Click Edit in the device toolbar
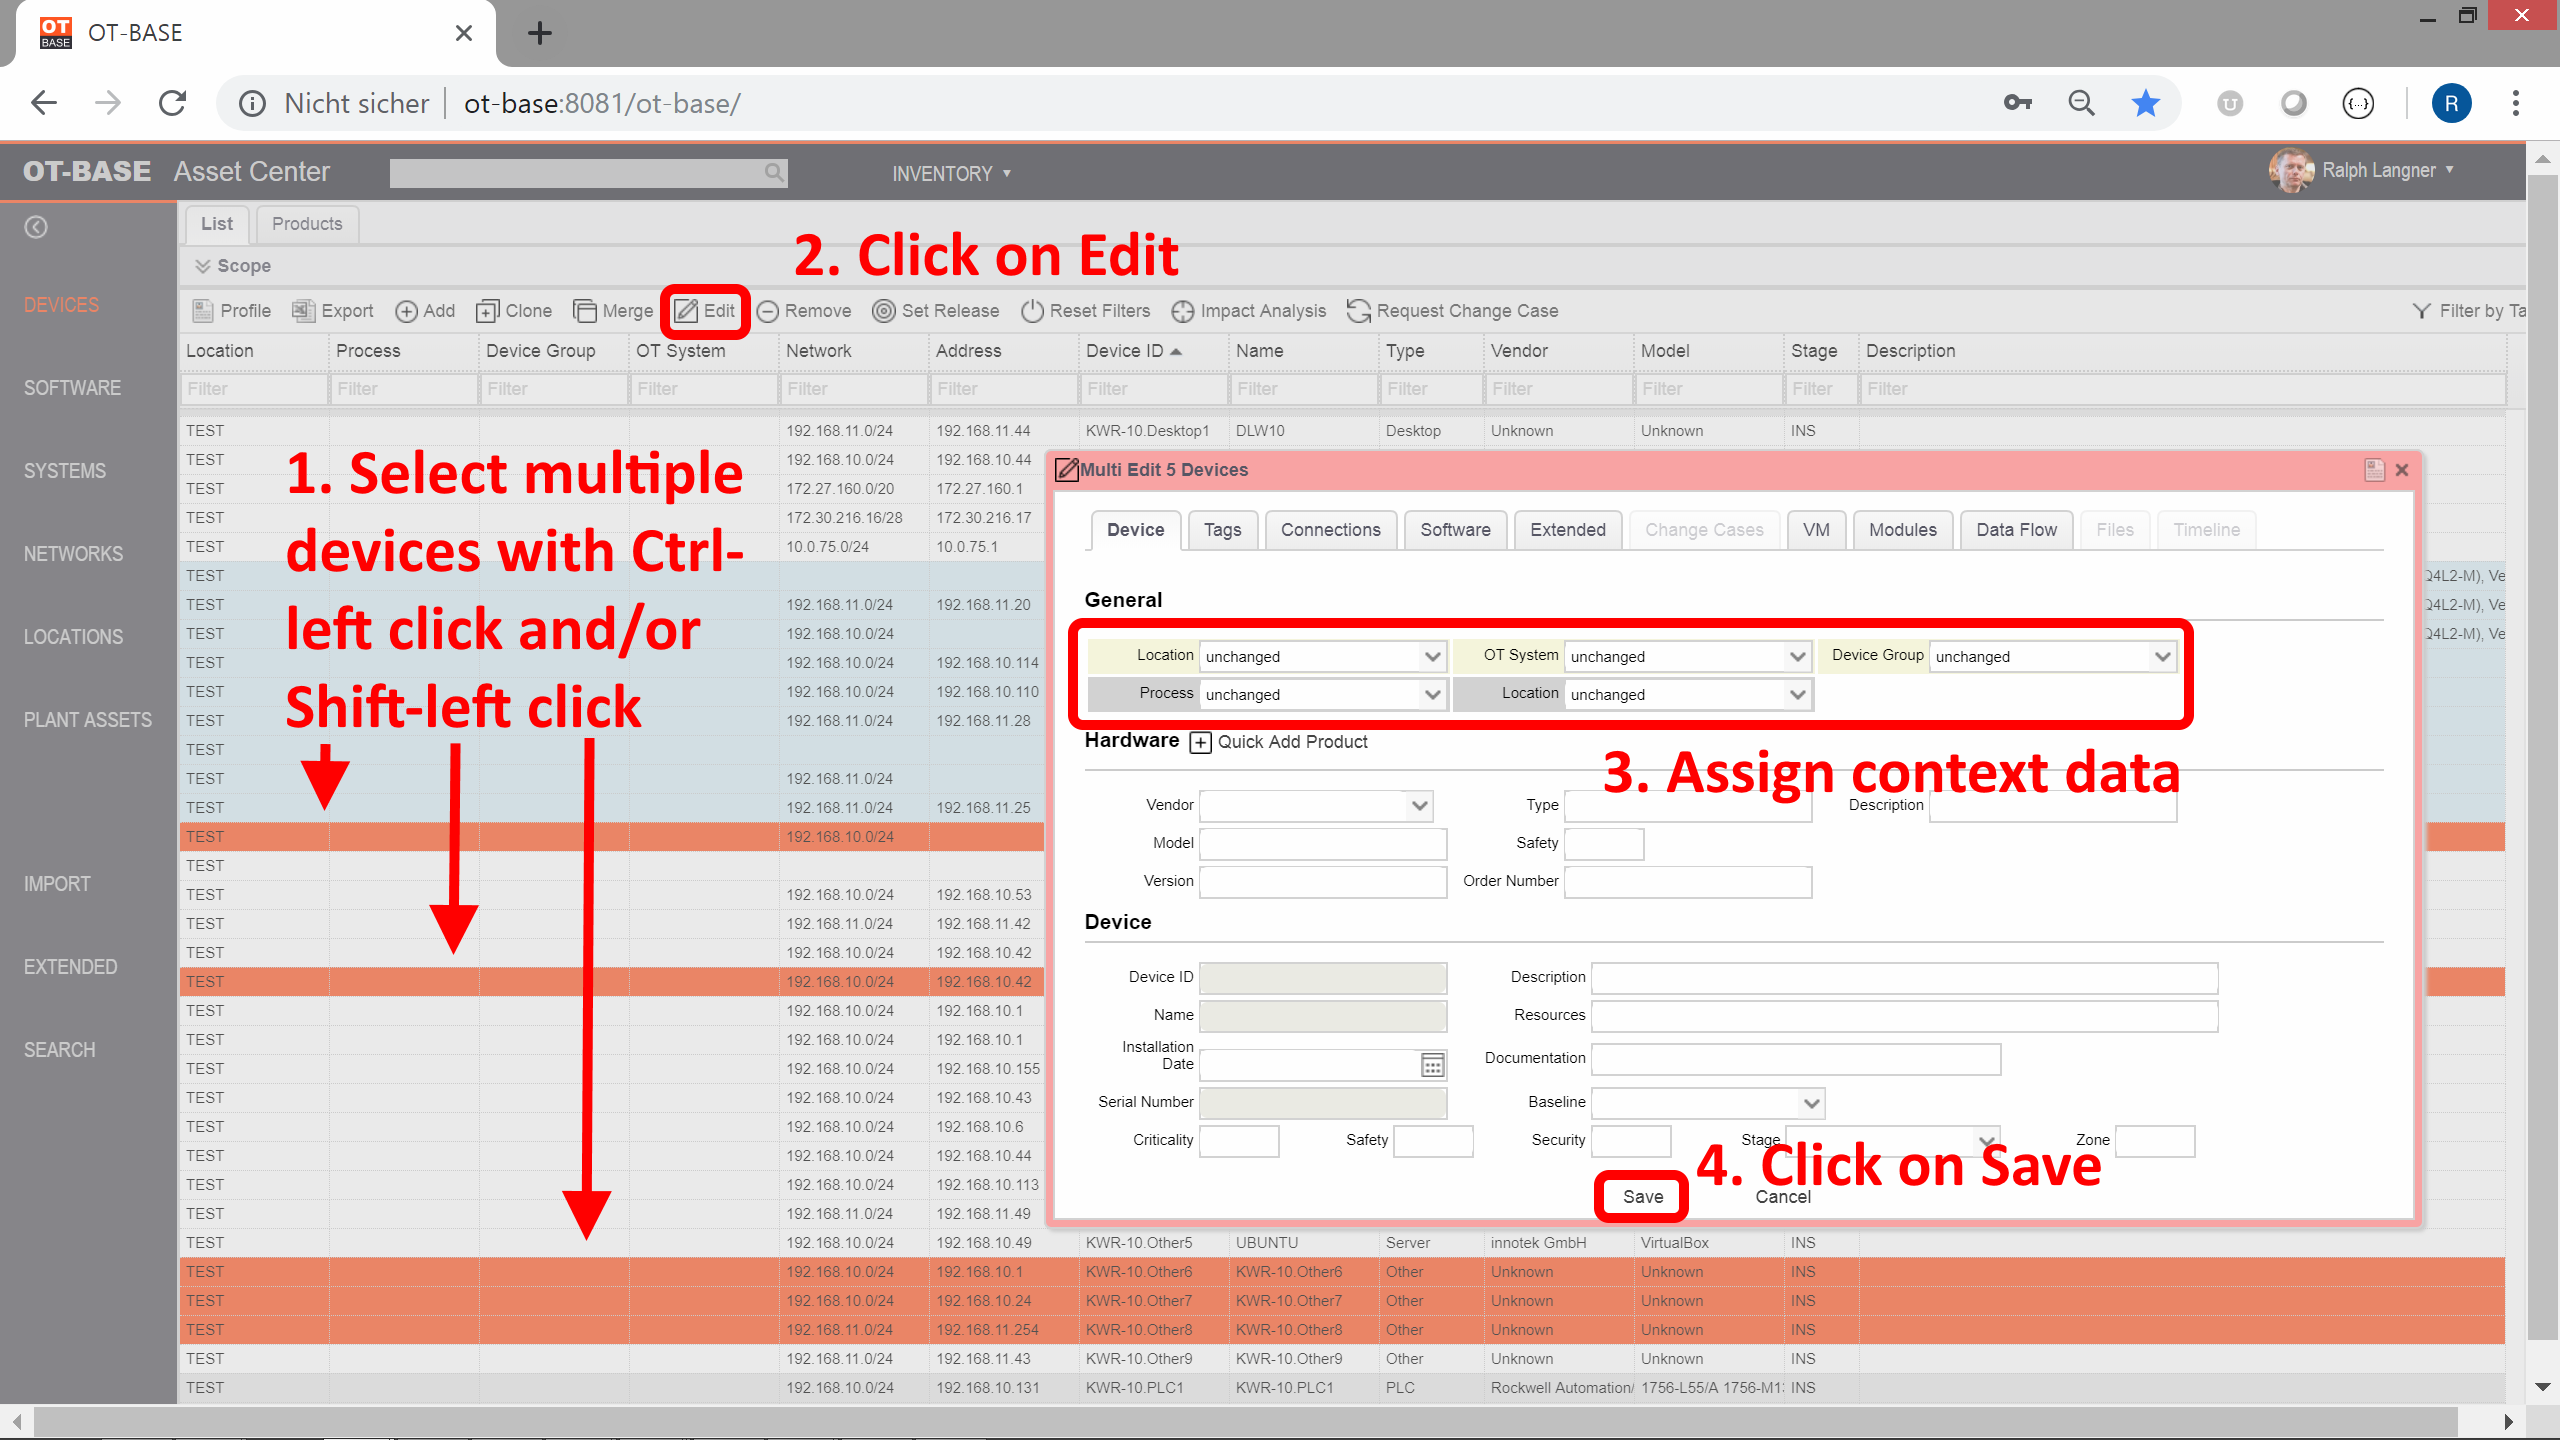The image size is (2560, 1440). pyautogui.click(x=705, y=311)
